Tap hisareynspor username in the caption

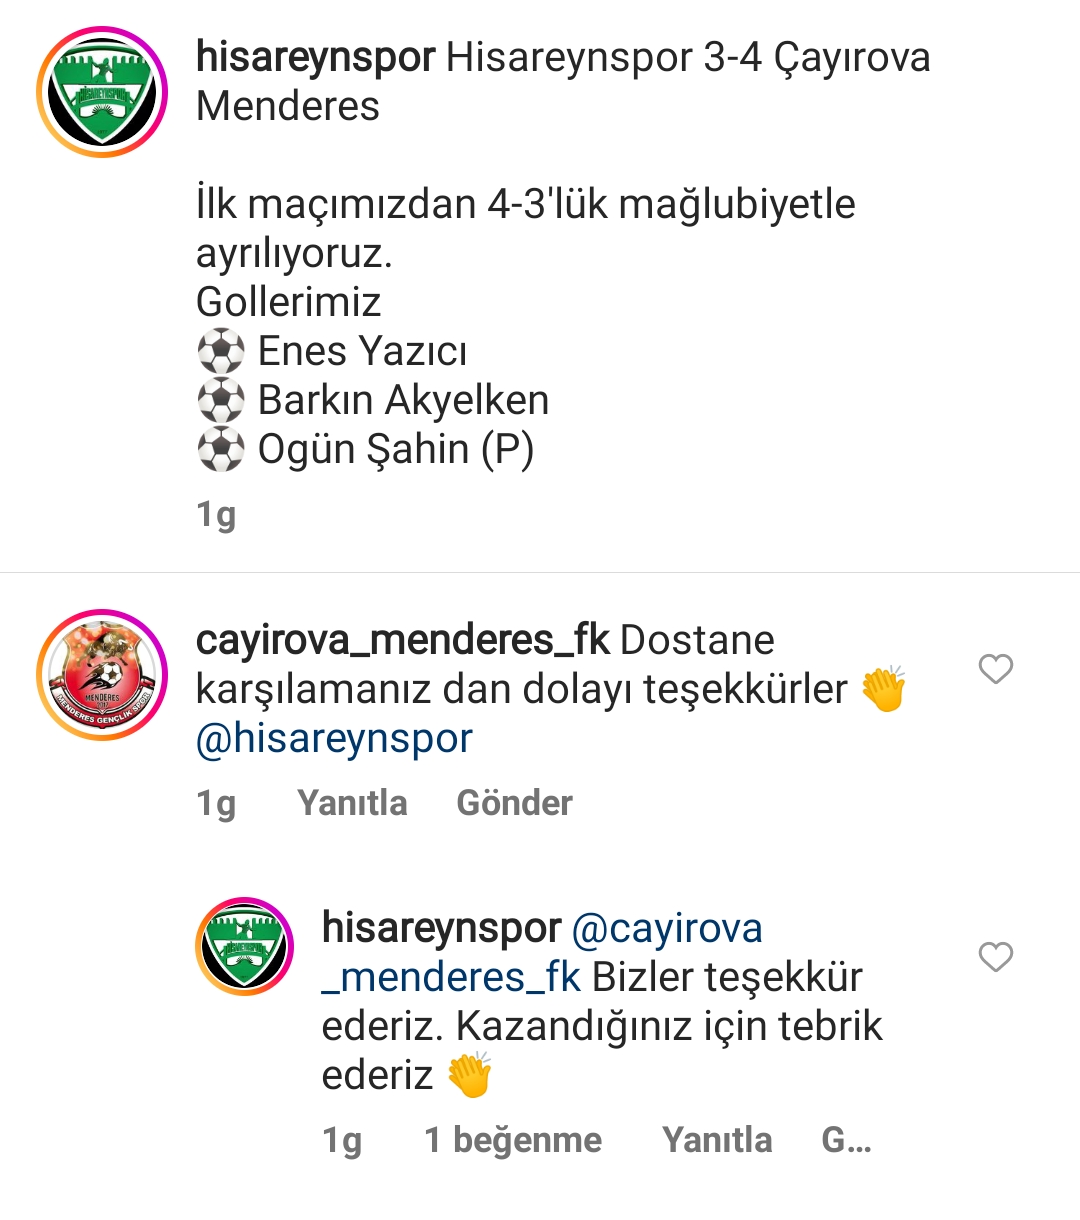click(315, 57)
